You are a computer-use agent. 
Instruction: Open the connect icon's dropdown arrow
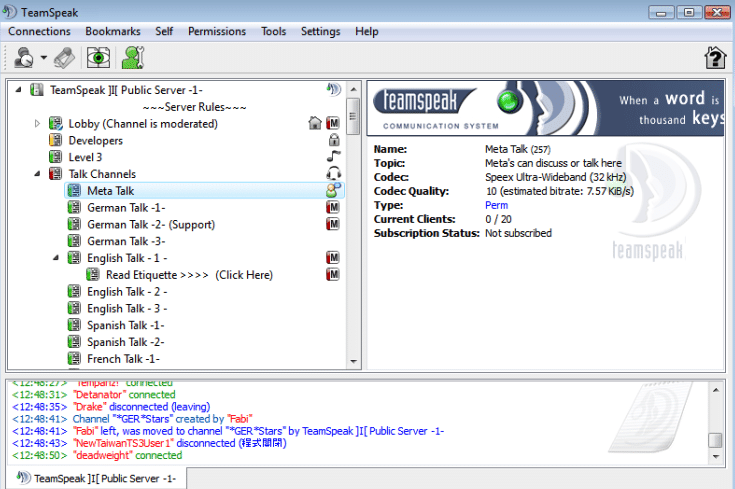[44, 58]
